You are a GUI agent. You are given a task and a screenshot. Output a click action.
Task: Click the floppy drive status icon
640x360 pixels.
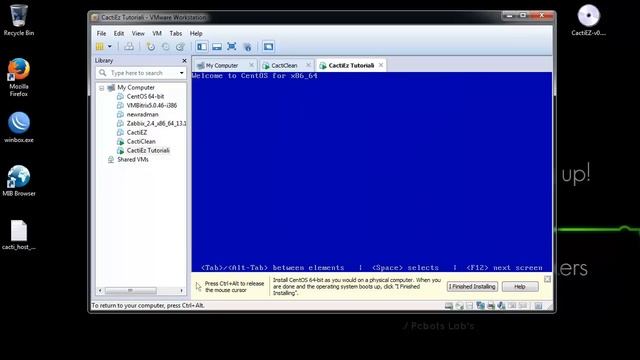(x=470, y=306)
